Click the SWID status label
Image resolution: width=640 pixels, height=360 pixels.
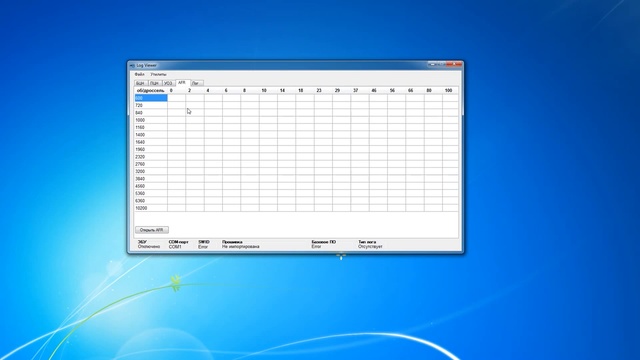tap(204, 242)
